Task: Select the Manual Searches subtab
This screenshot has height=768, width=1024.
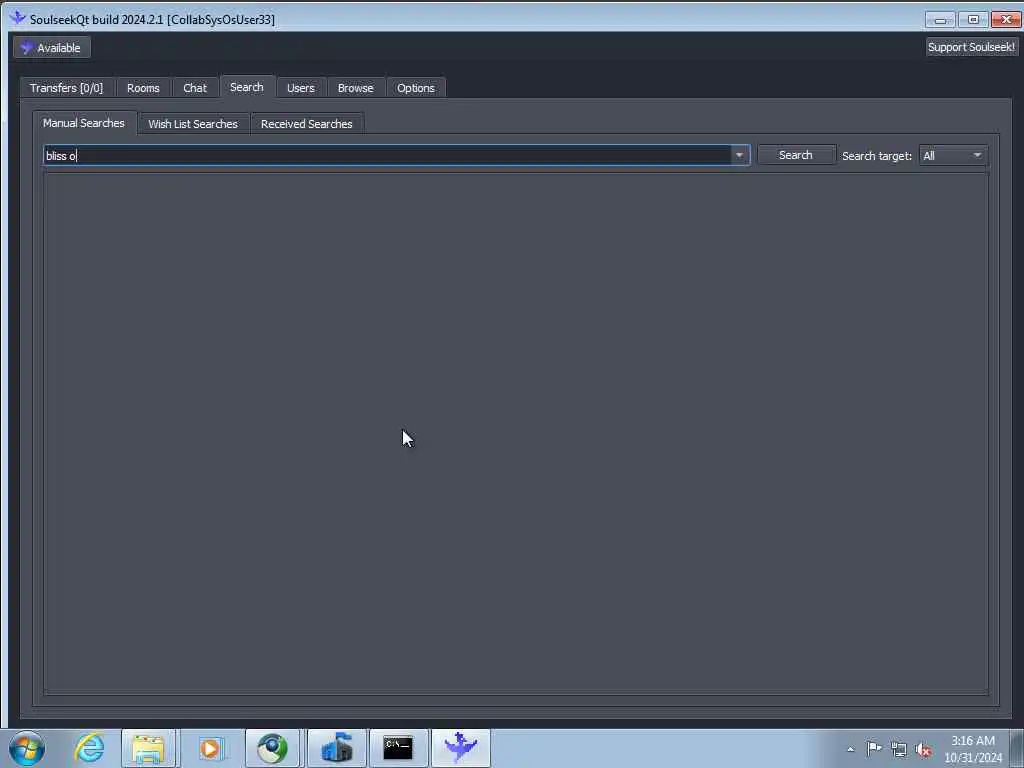Action: pos(84,123)
